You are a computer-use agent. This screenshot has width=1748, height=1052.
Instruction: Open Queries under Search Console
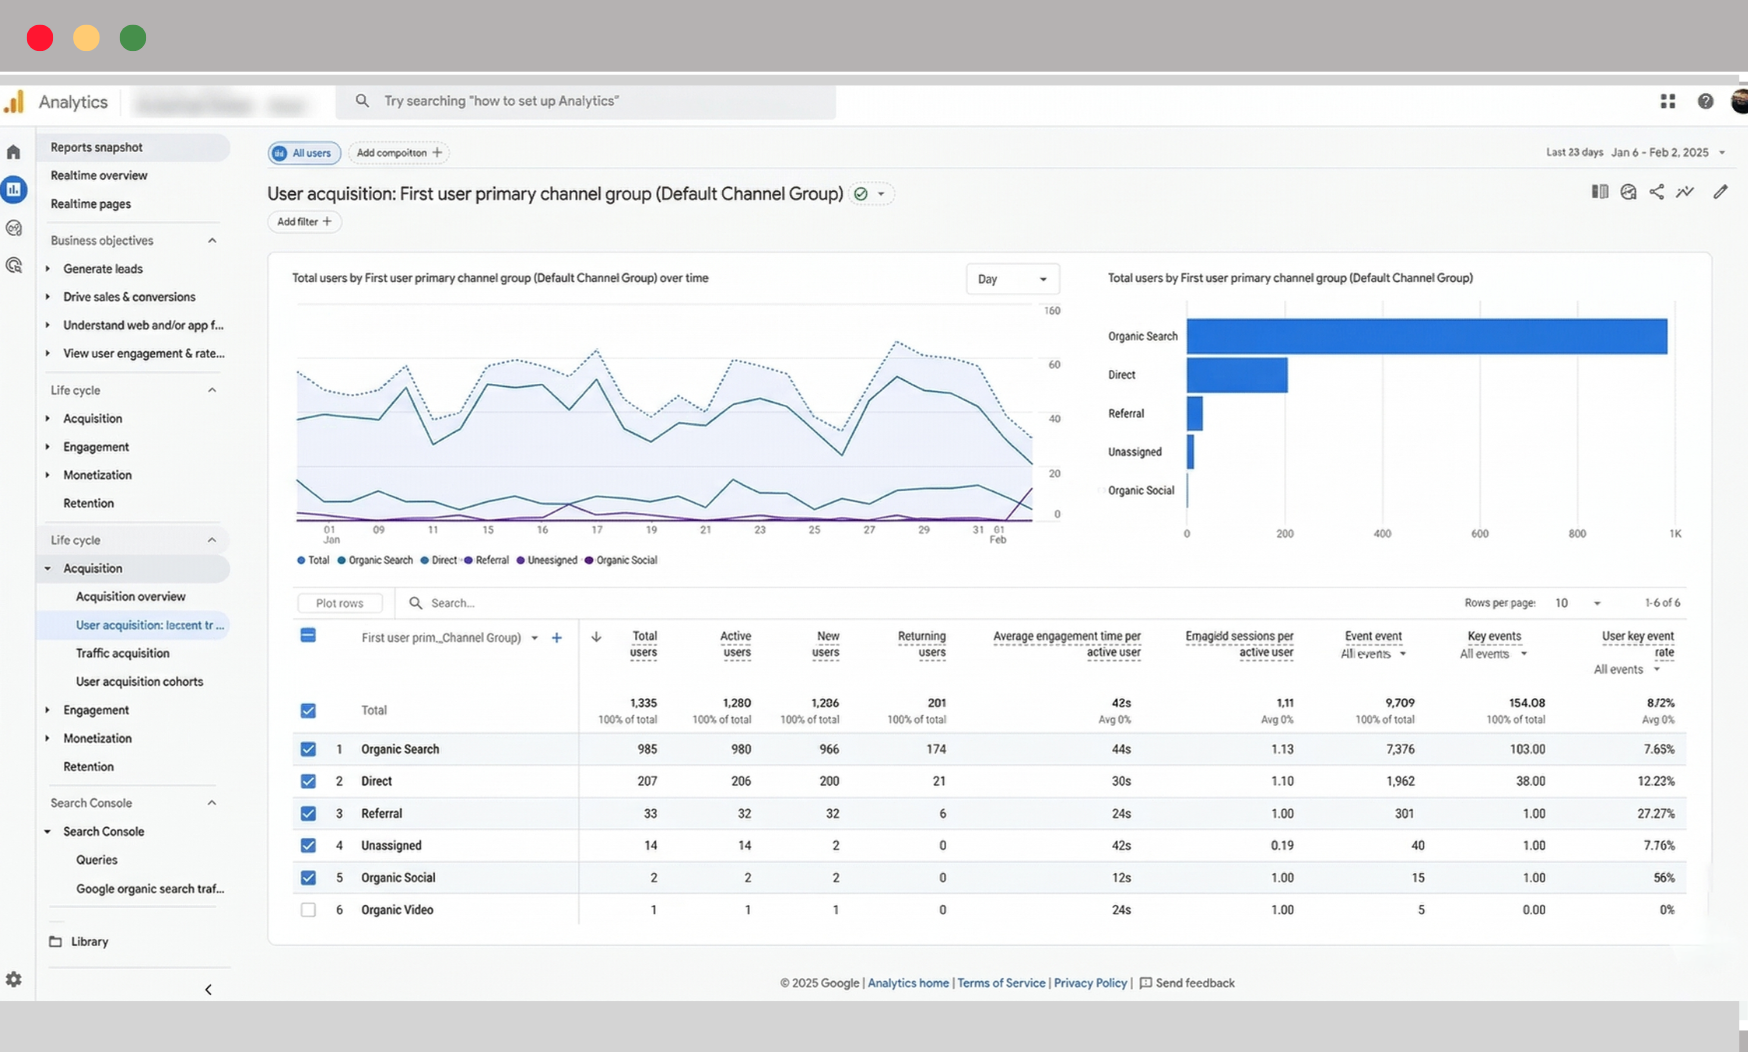tap(96, 859)
